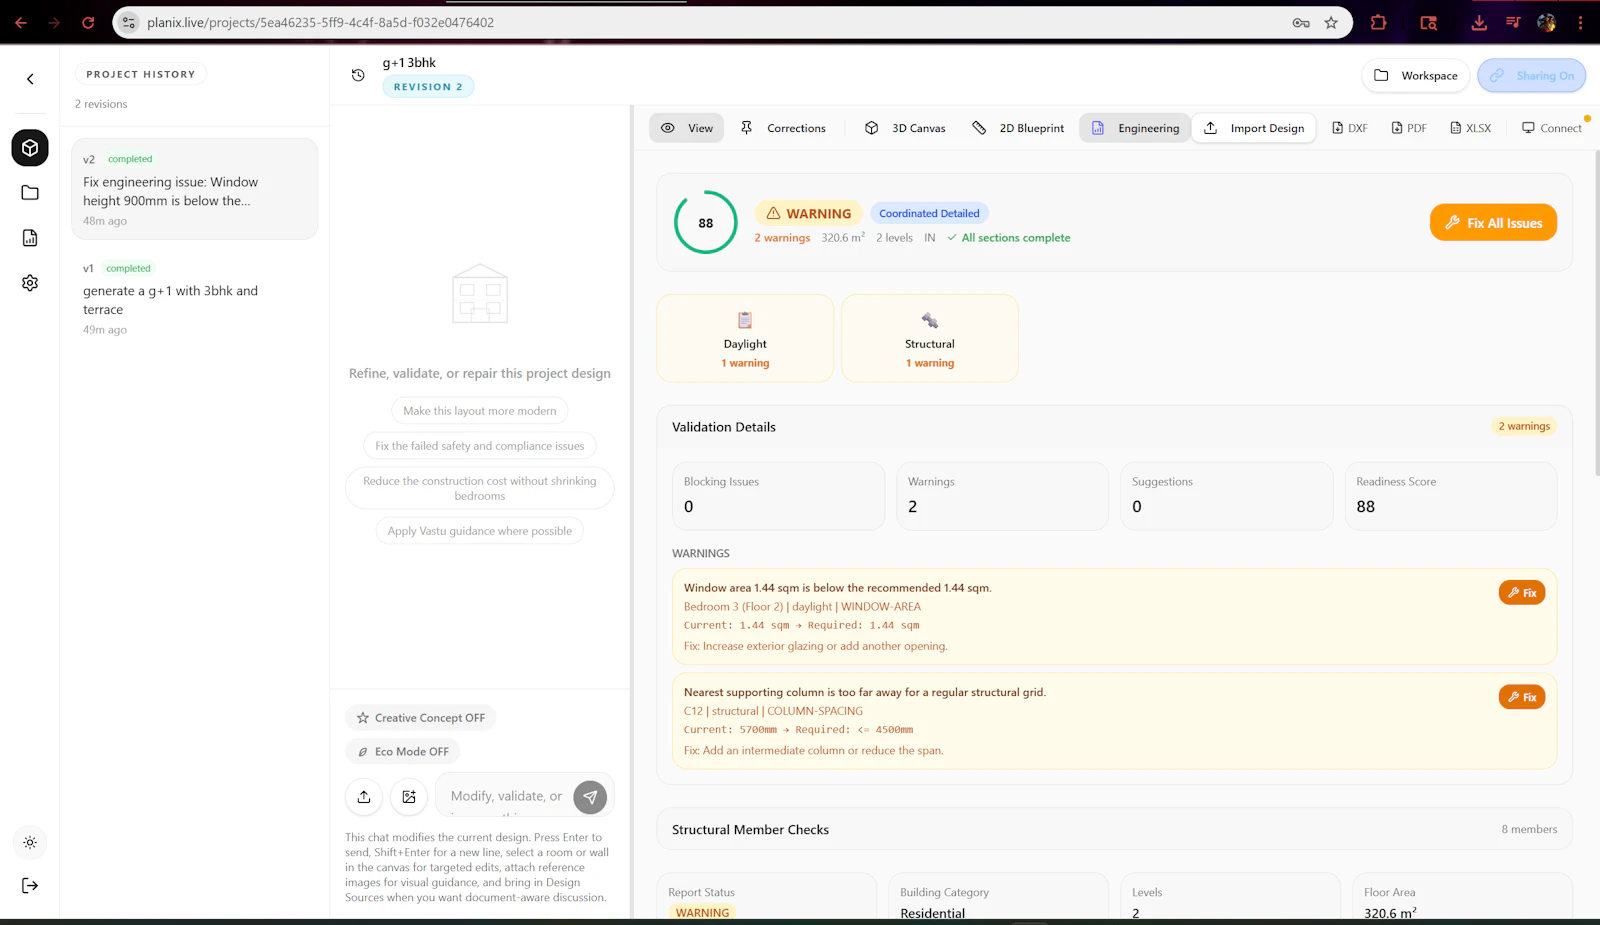Viewport: 1600px width, 925px height.
Task: Open the View tab
Action: [x=686, y=128]
